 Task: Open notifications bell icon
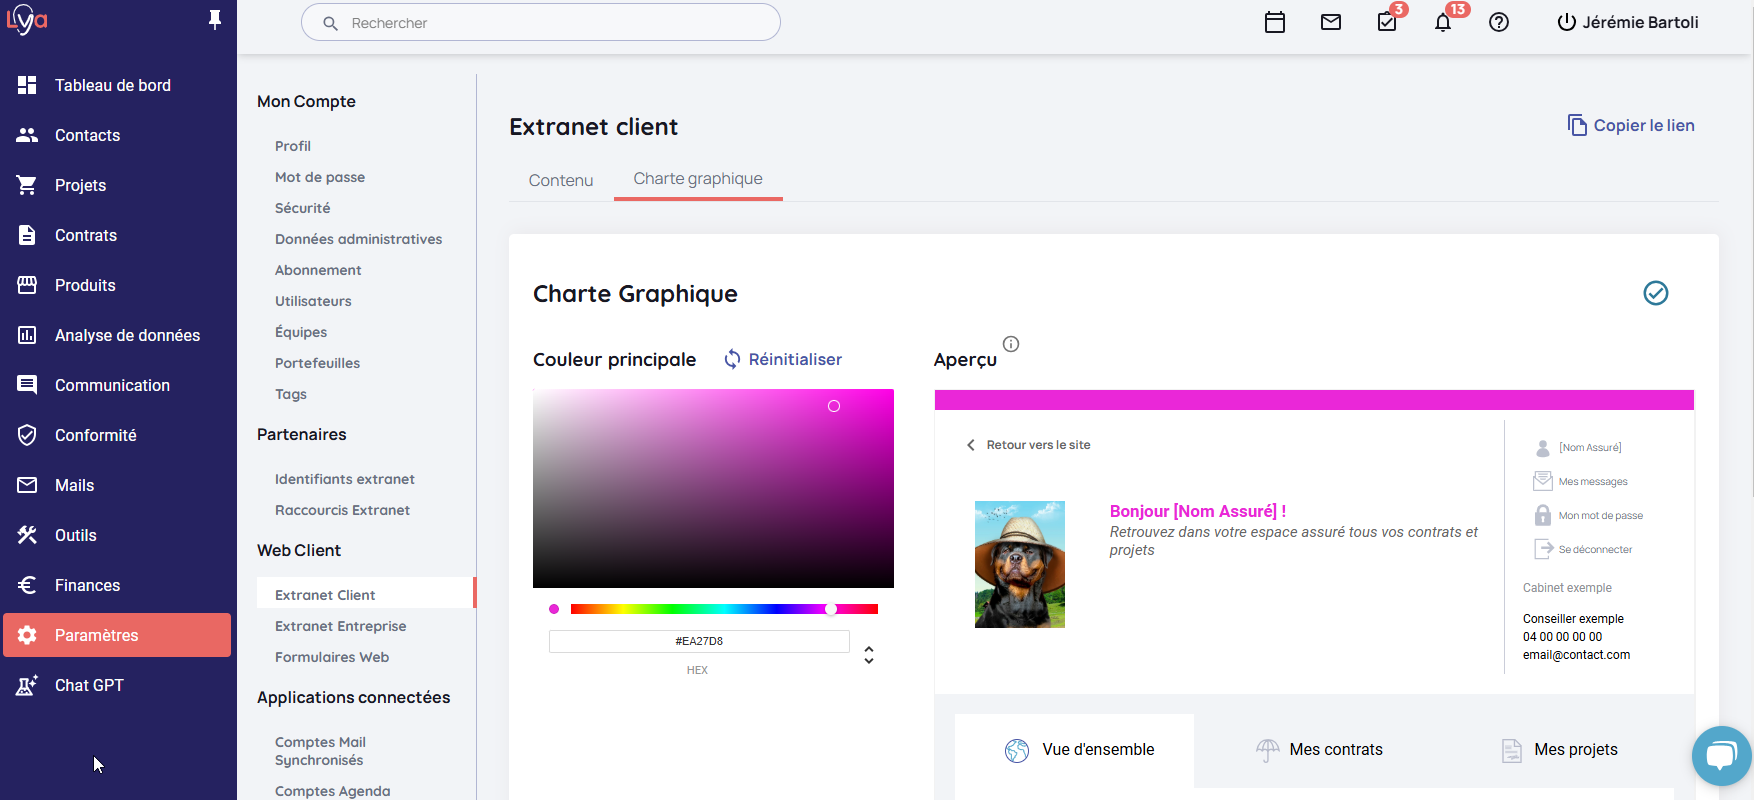point(1442,22)
